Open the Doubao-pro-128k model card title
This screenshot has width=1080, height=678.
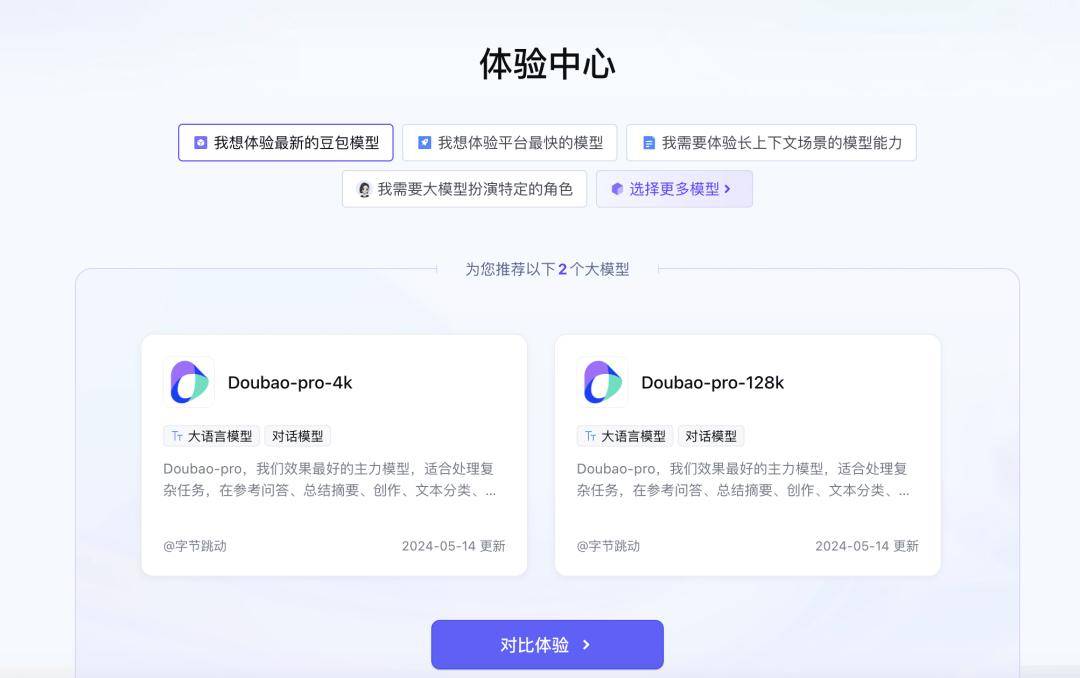[x=712, y=382]
